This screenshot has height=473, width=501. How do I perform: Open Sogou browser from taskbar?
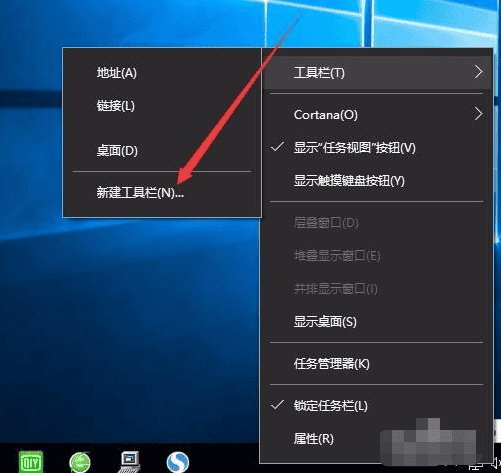(178, 462)
